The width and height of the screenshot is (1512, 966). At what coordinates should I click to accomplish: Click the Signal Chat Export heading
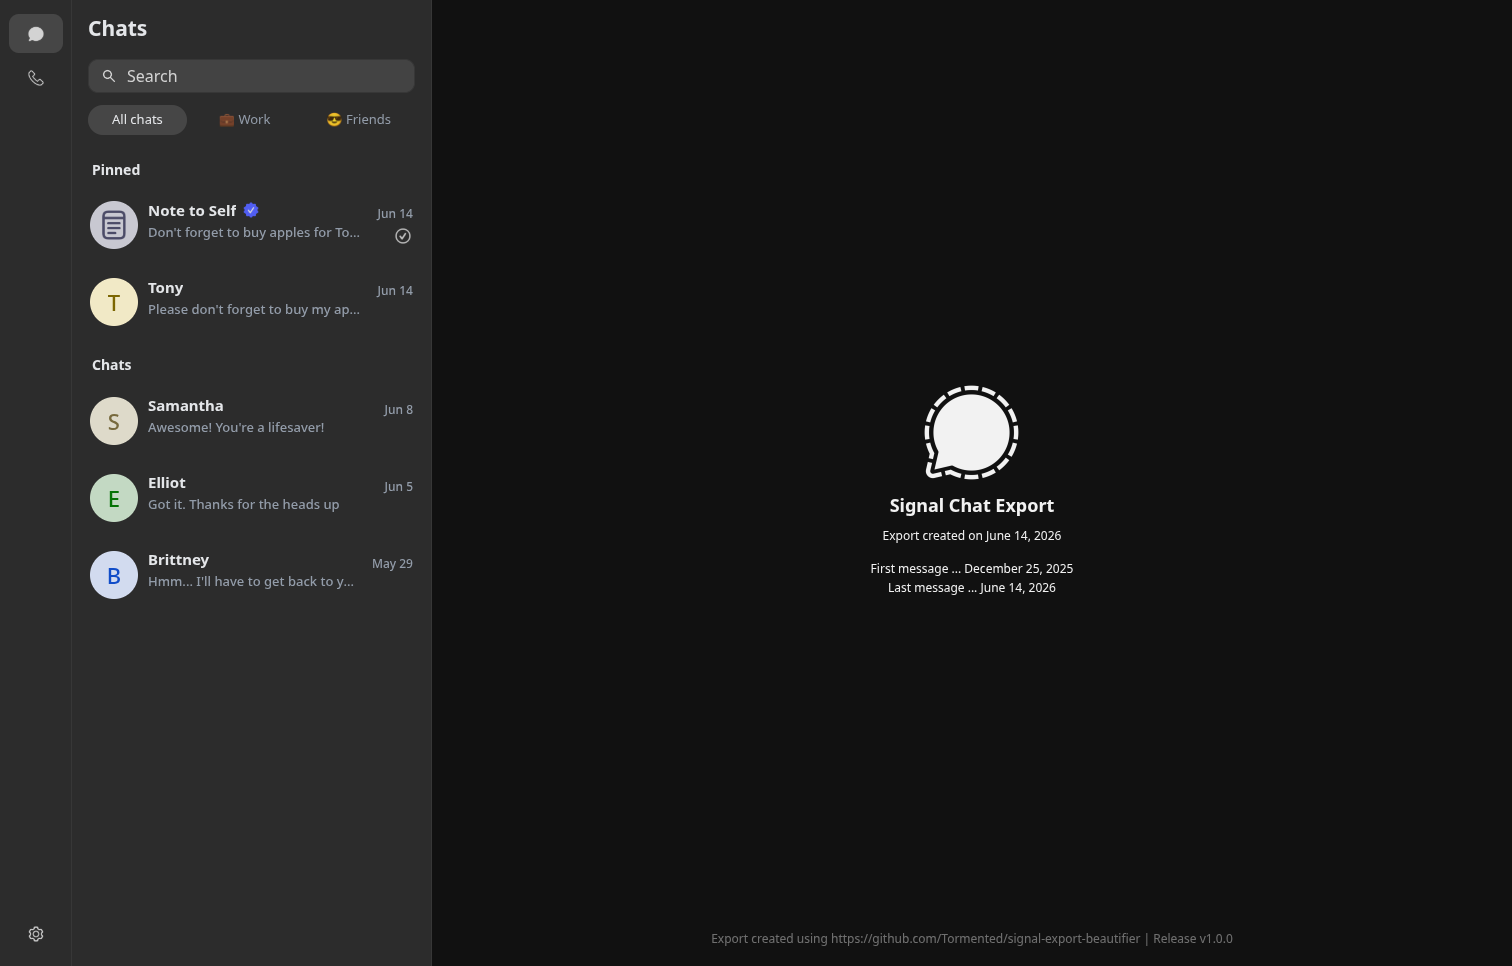coord(972,506)
